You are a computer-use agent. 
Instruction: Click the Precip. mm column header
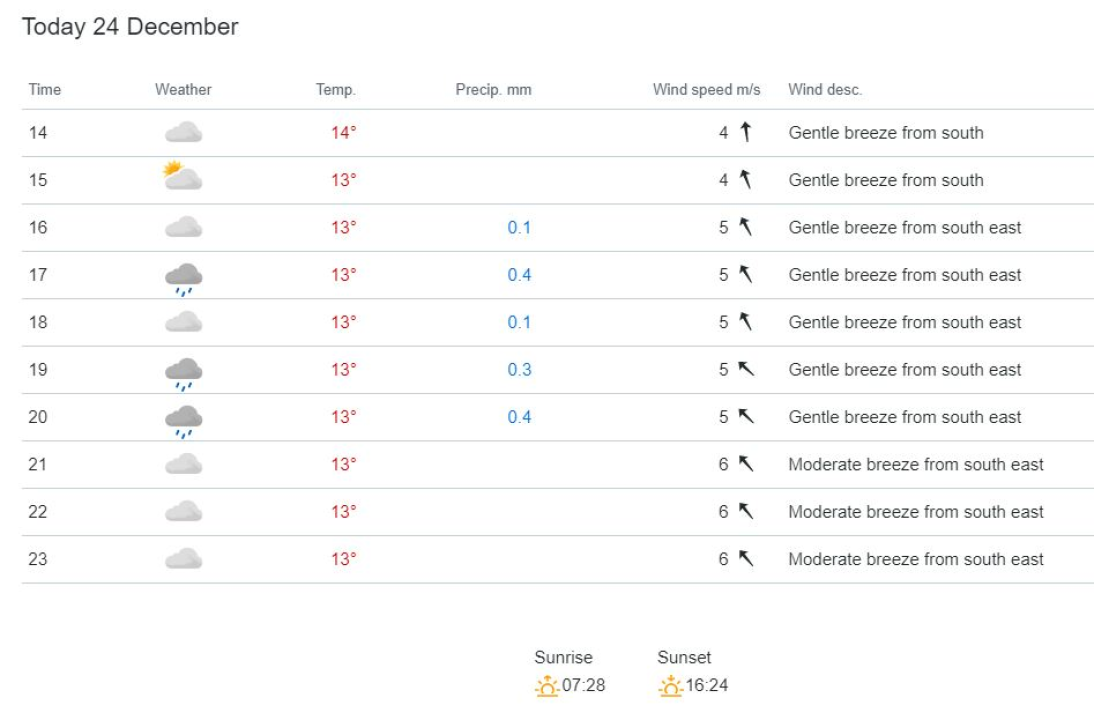pyautogui.click(x=493, y=89)
